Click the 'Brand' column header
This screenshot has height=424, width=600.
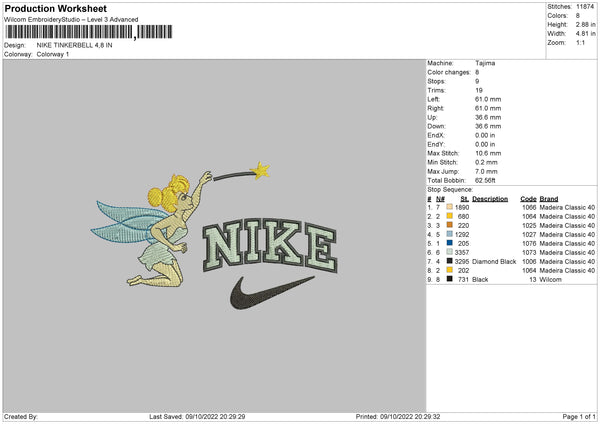pyautogui.click(x=549, y=199)
